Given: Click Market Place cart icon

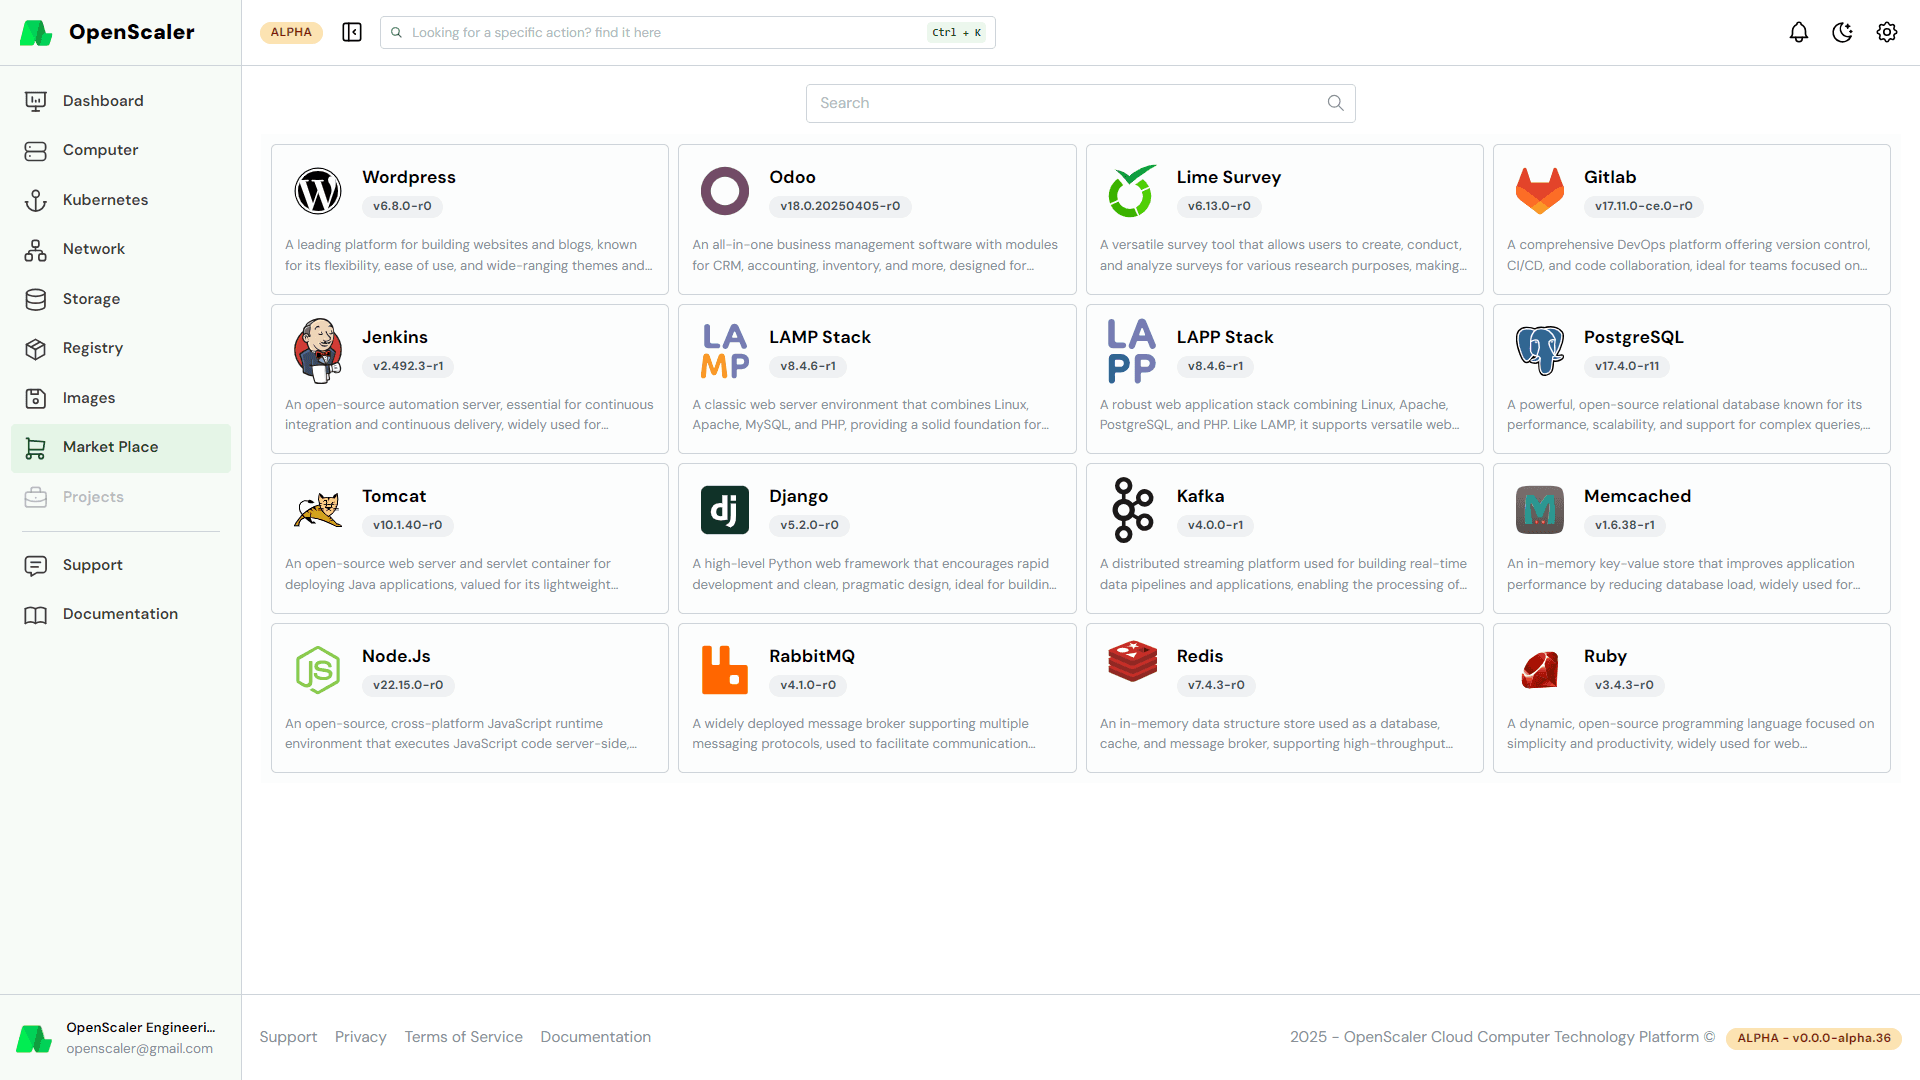Looking at the screenshot, I should 36,447.
